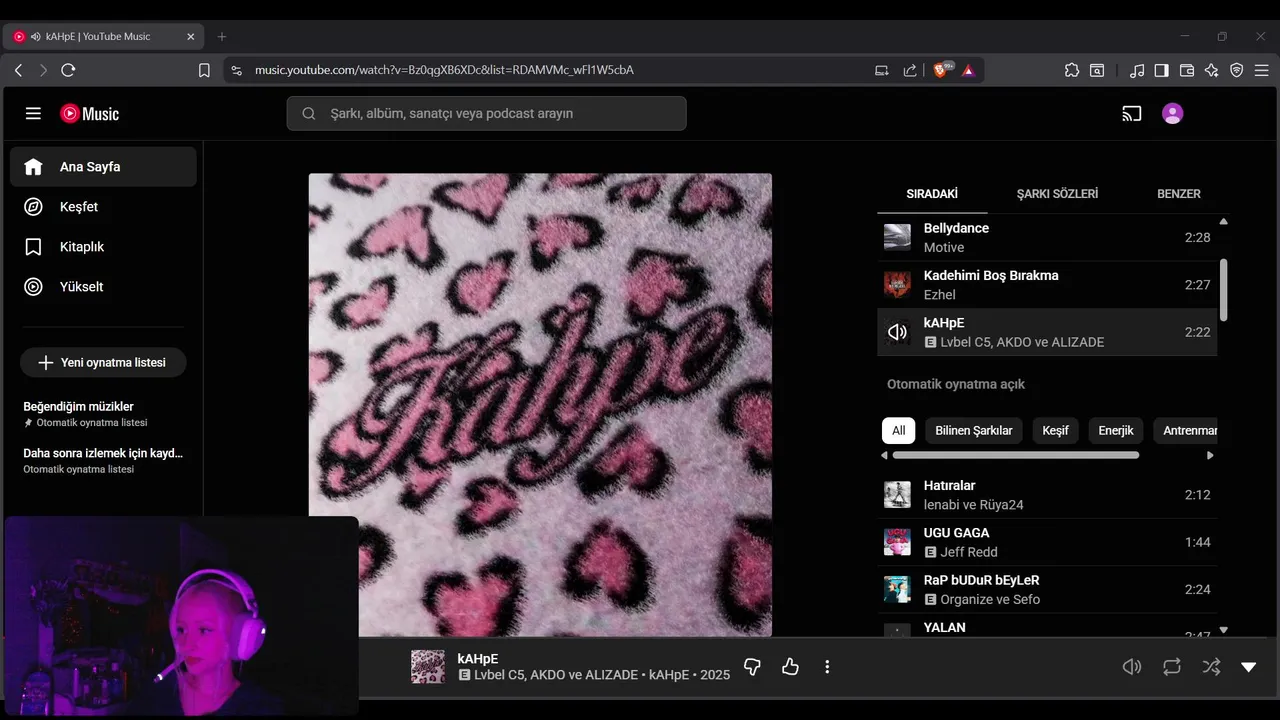This screenshot has height=720, width=1280.
Task: Open more actions for kAHpE in player bar
Action: coord(827,666)
